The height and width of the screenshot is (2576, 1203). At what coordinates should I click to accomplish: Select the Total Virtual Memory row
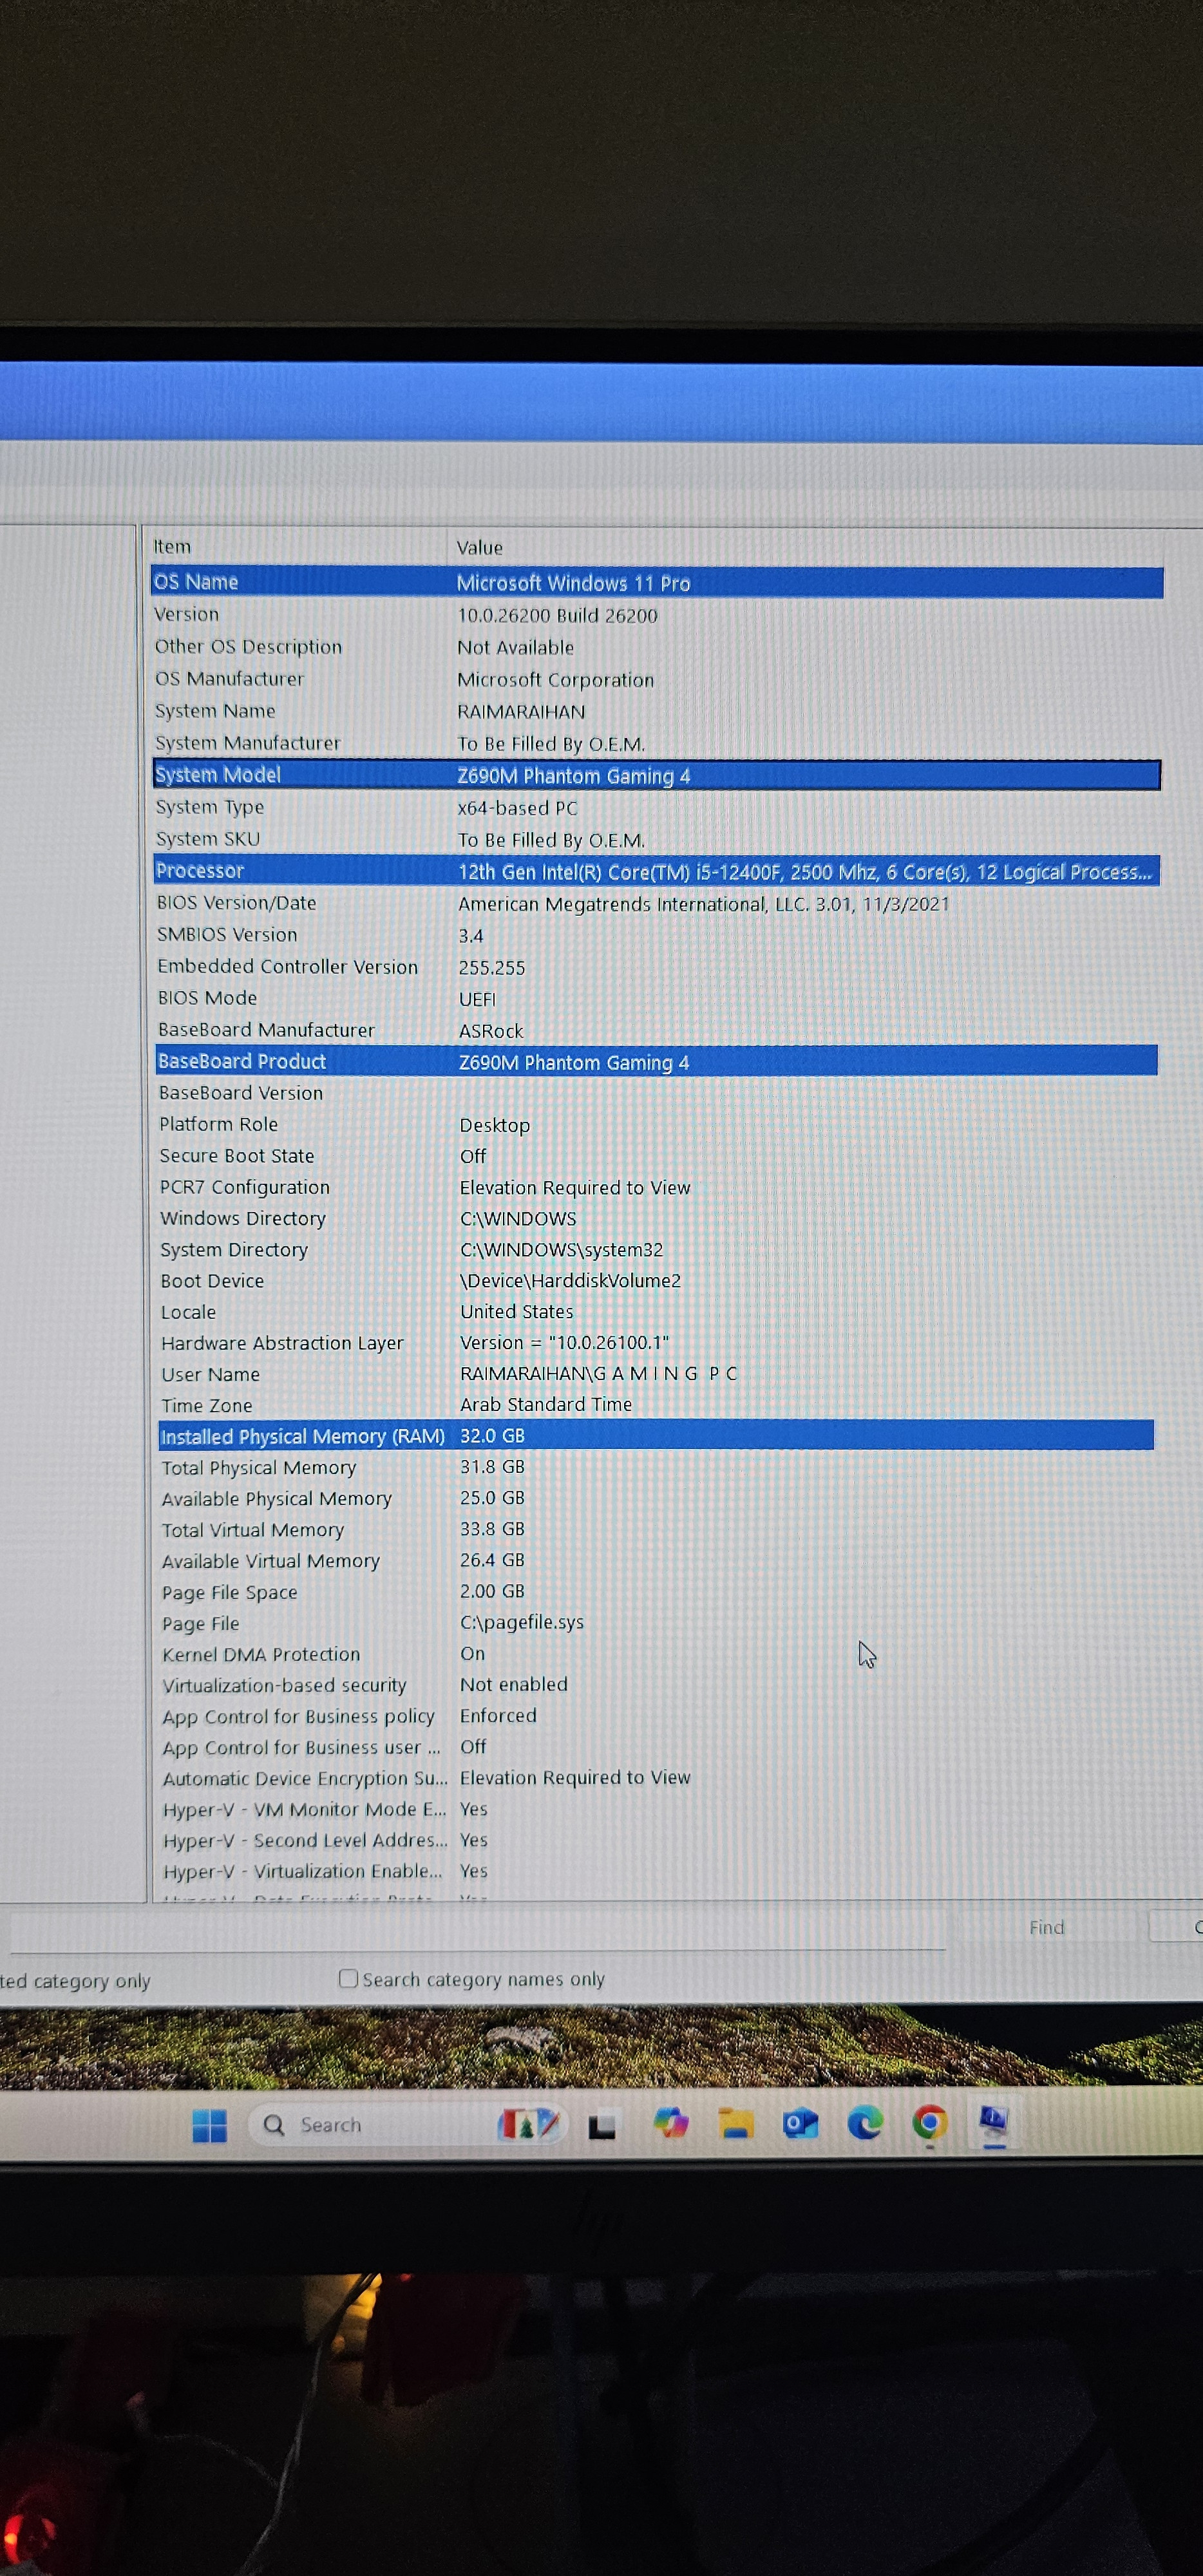[657, 1529]
